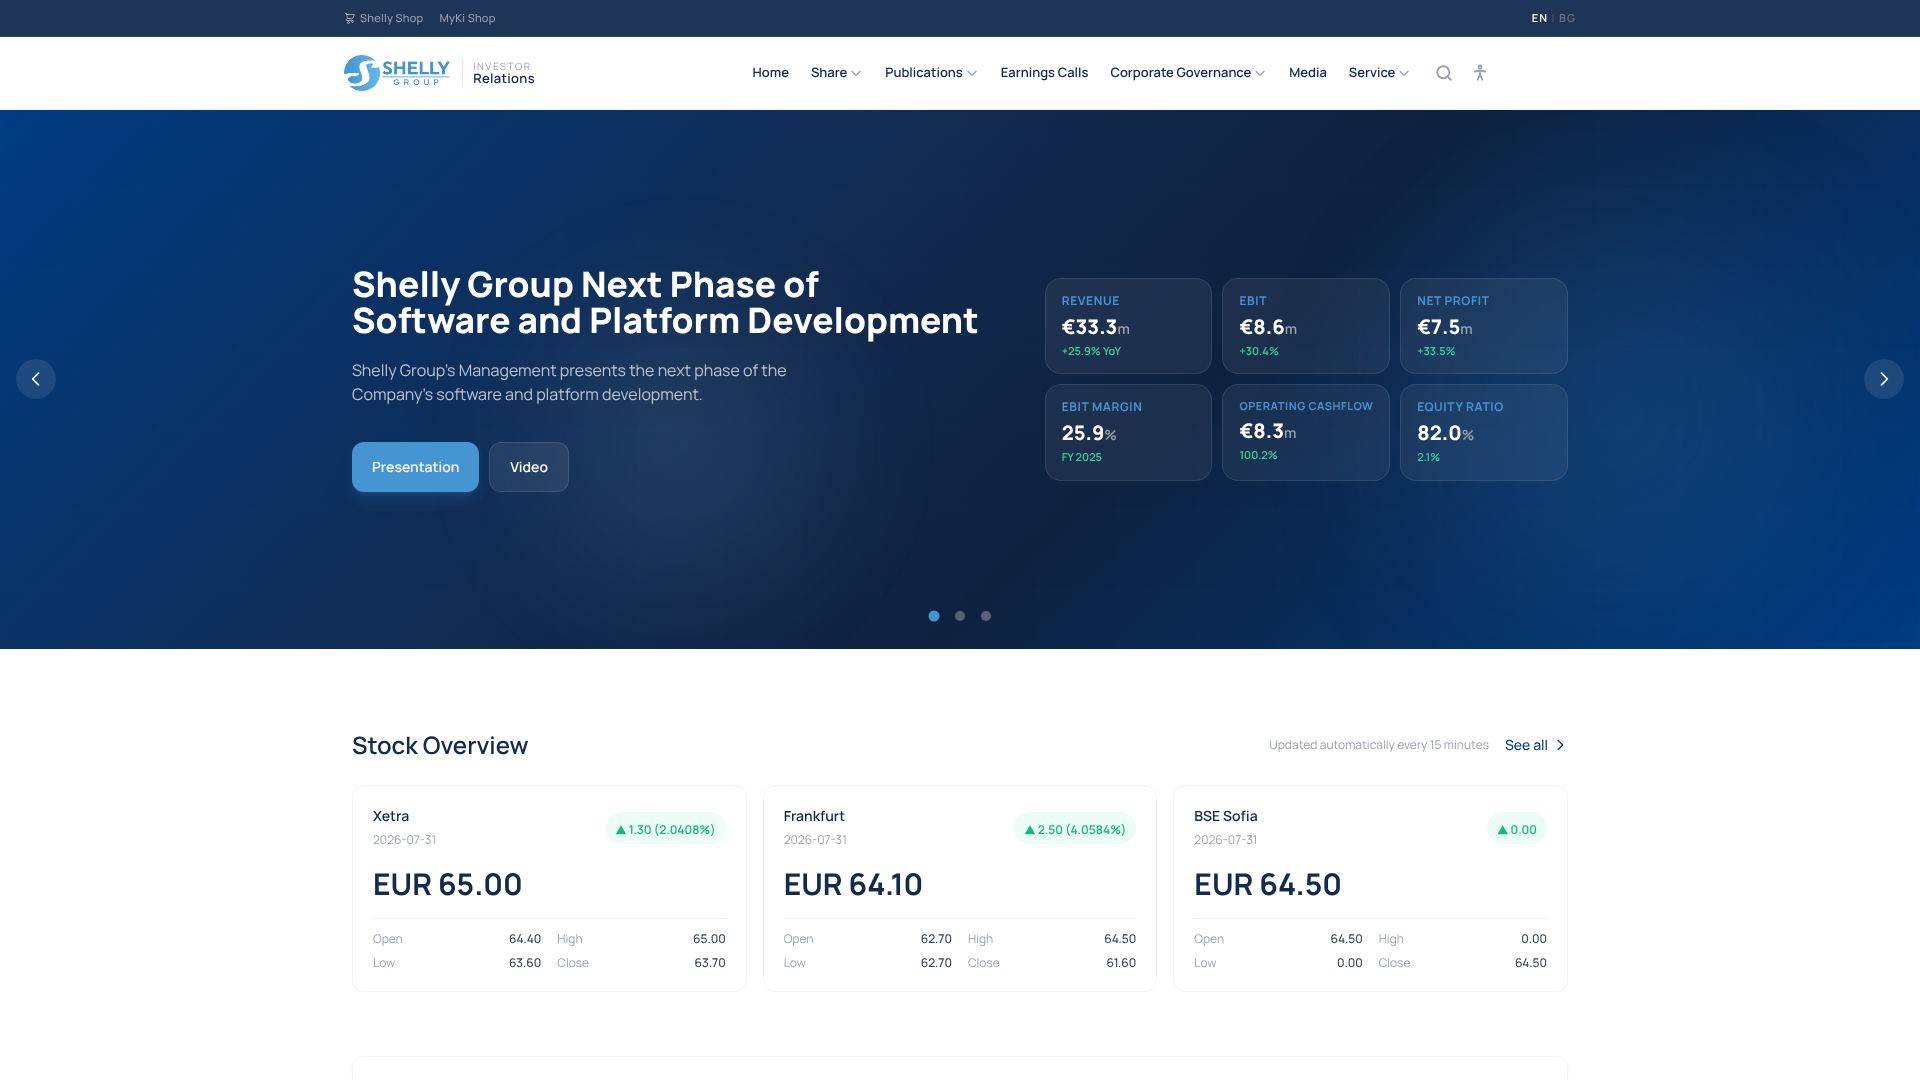
Task: Go to the previous hero slide
Action: click(36, 379)
